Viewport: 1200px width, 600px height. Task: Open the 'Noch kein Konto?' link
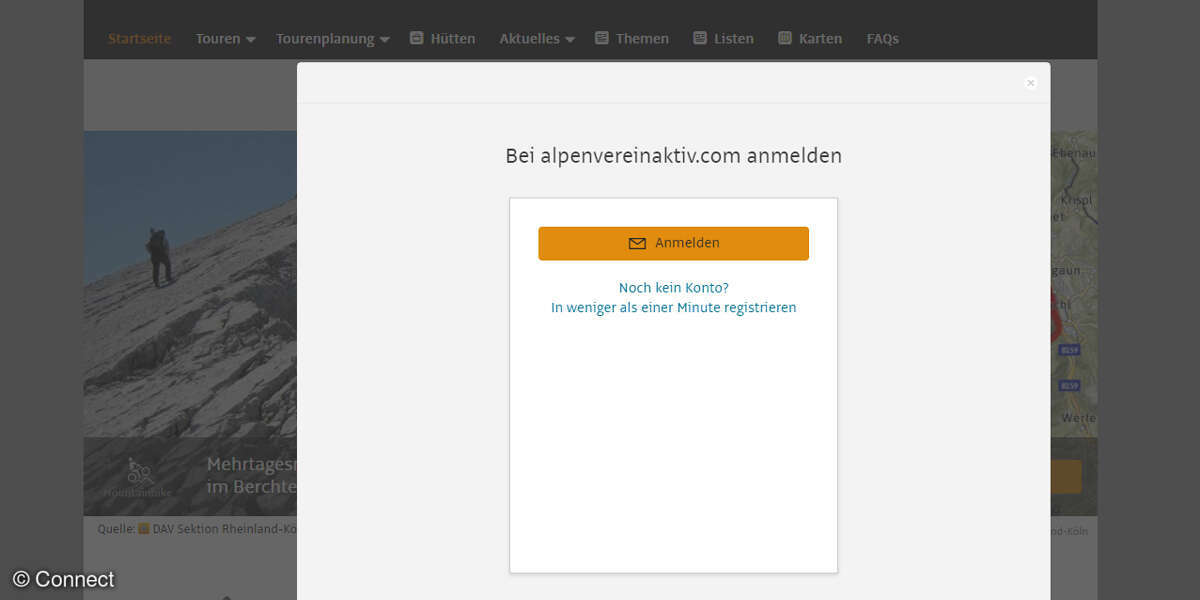point(674,288)
